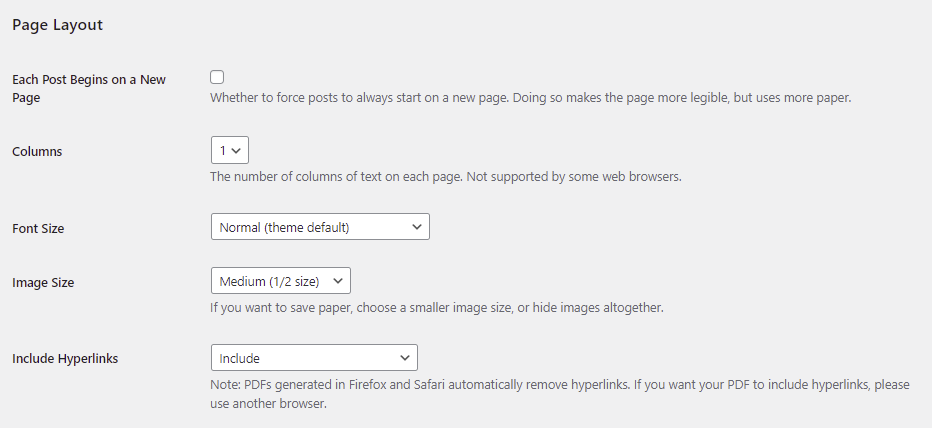
Task: Open the Include Hyperlinks dropdown
Action: (x=313, y=357)
